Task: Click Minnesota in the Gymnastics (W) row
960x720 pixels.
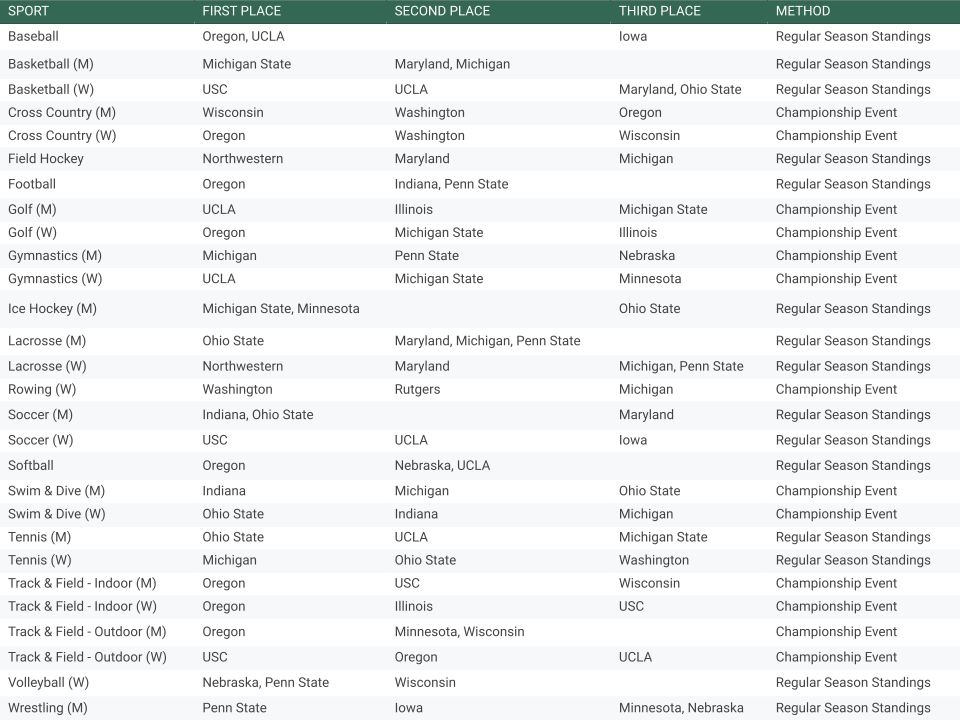Action: pos(650,279)
